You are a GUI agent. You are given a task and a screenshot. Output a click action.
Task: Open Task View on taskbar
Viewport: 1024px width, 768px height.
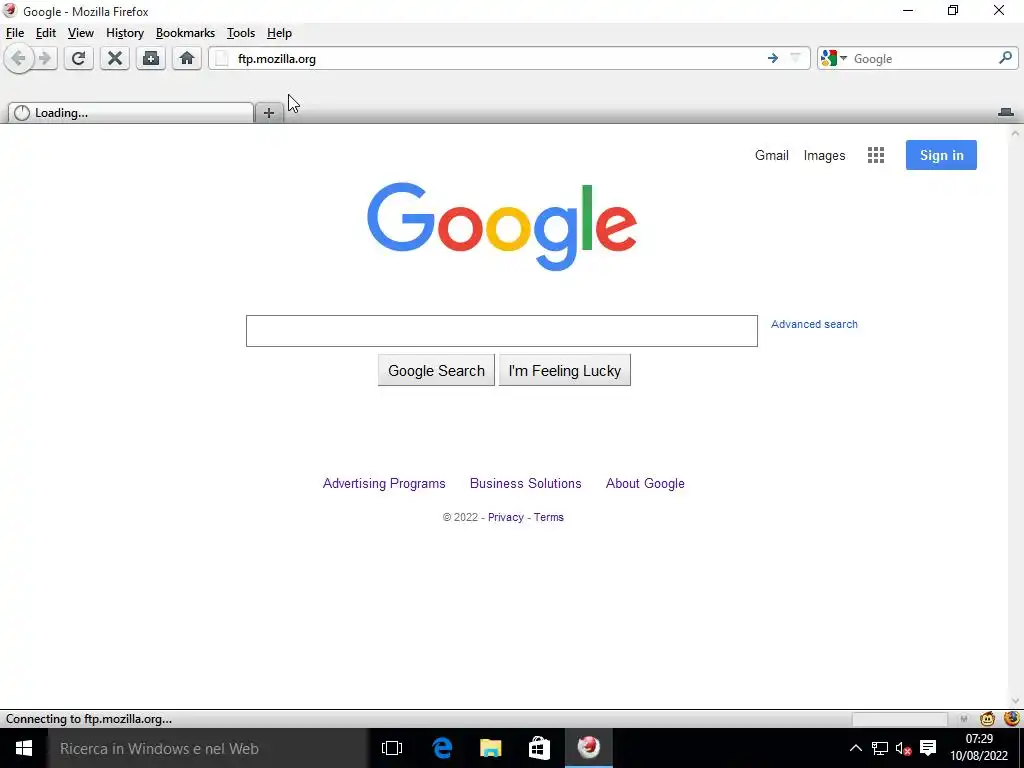[x=392, y=748]
